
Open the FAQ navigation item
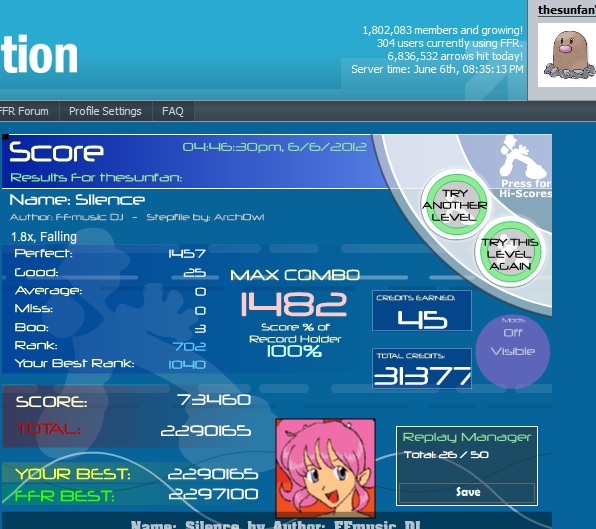pyautogui.click(x=173, y=111)
